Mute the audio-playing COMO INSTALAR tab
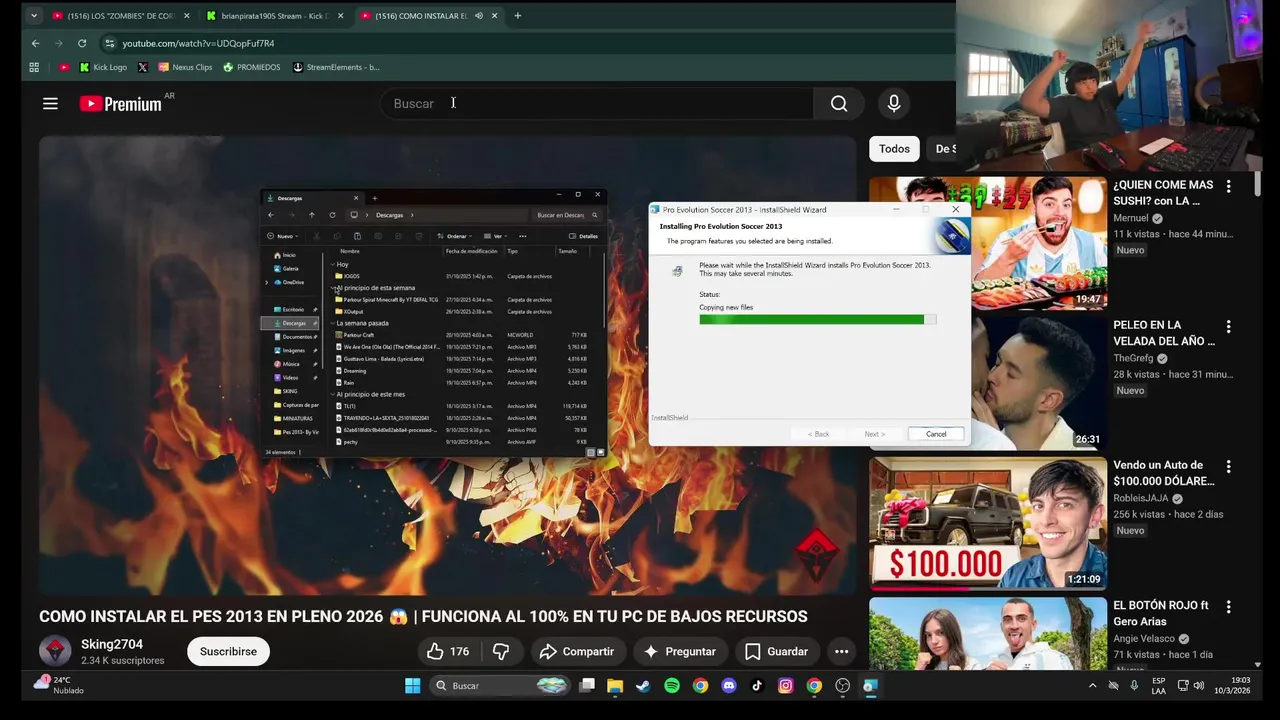 479,16
